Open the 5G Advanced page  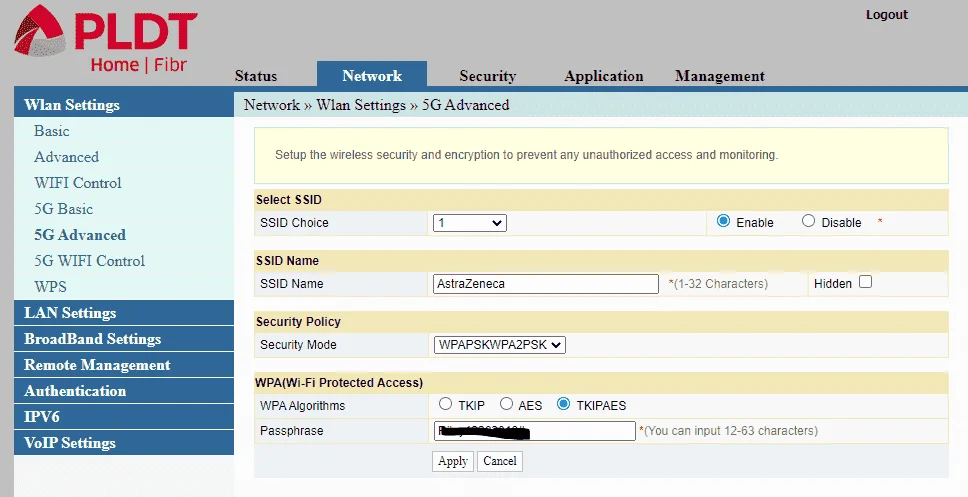(x=80, y=235)
